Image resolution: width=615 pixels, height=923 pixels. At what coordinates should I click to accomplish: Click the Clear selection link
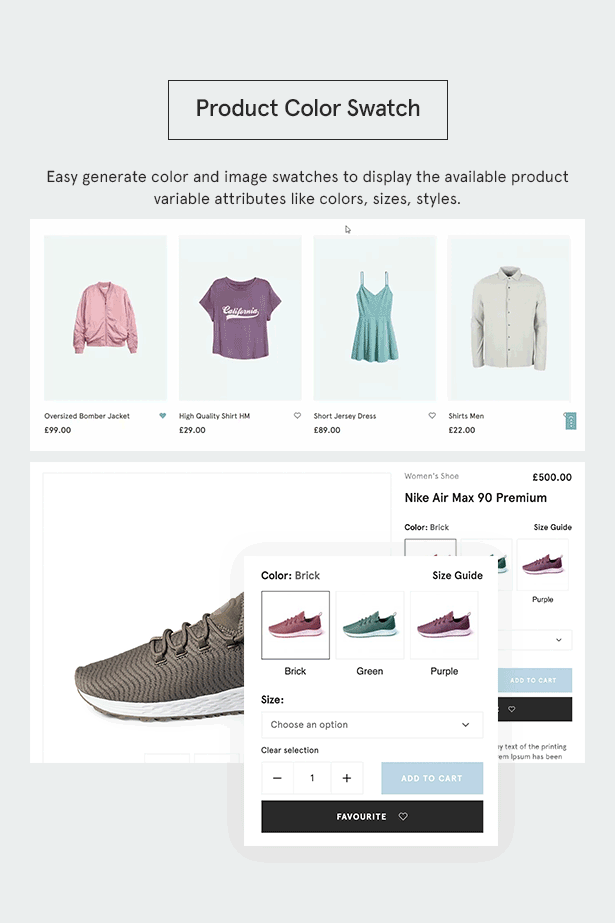click(x=290, y=750)
